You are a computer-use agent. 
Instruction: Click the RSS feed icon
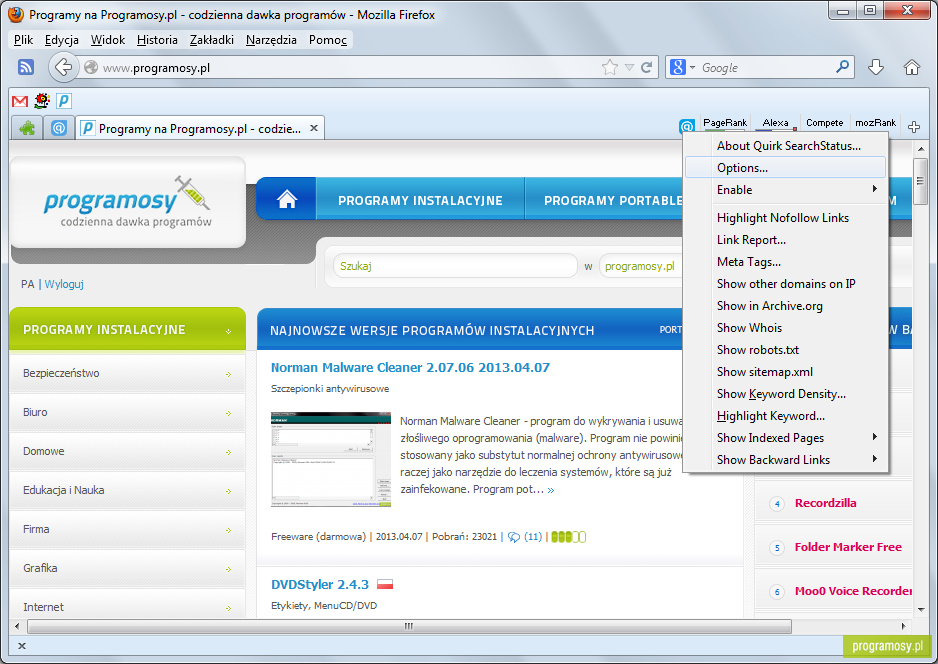click(x=26, y=67)
